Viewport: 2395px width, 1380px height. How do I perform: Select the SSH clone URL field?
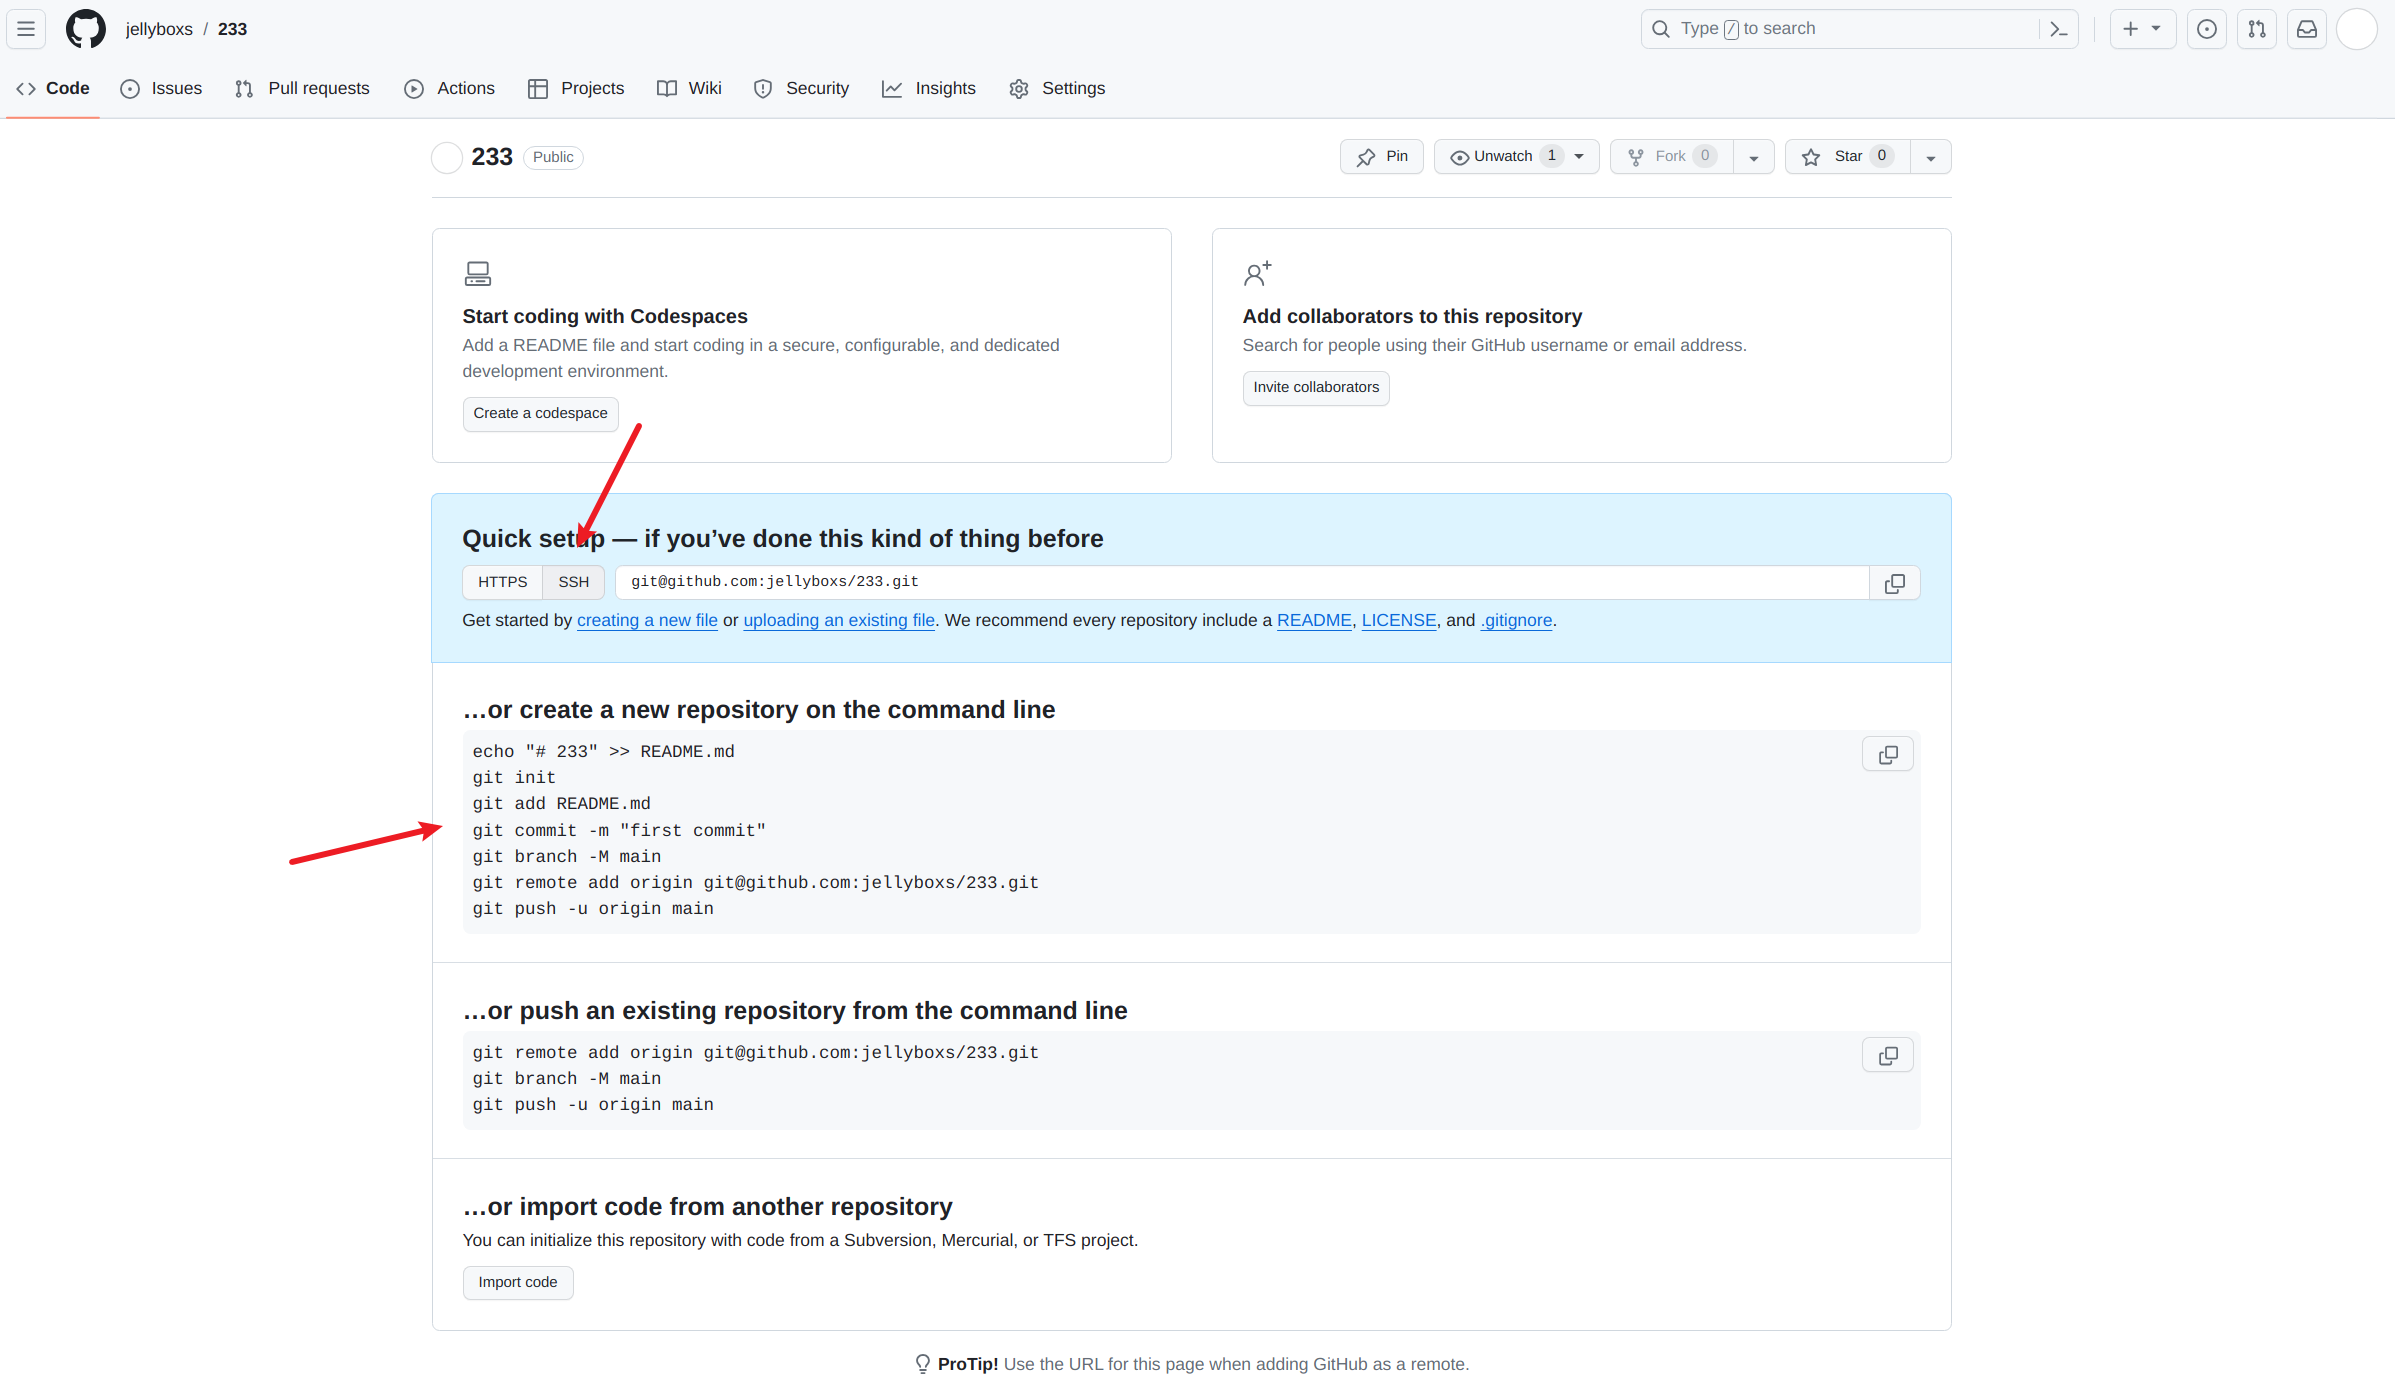[x=1242, y=583]
